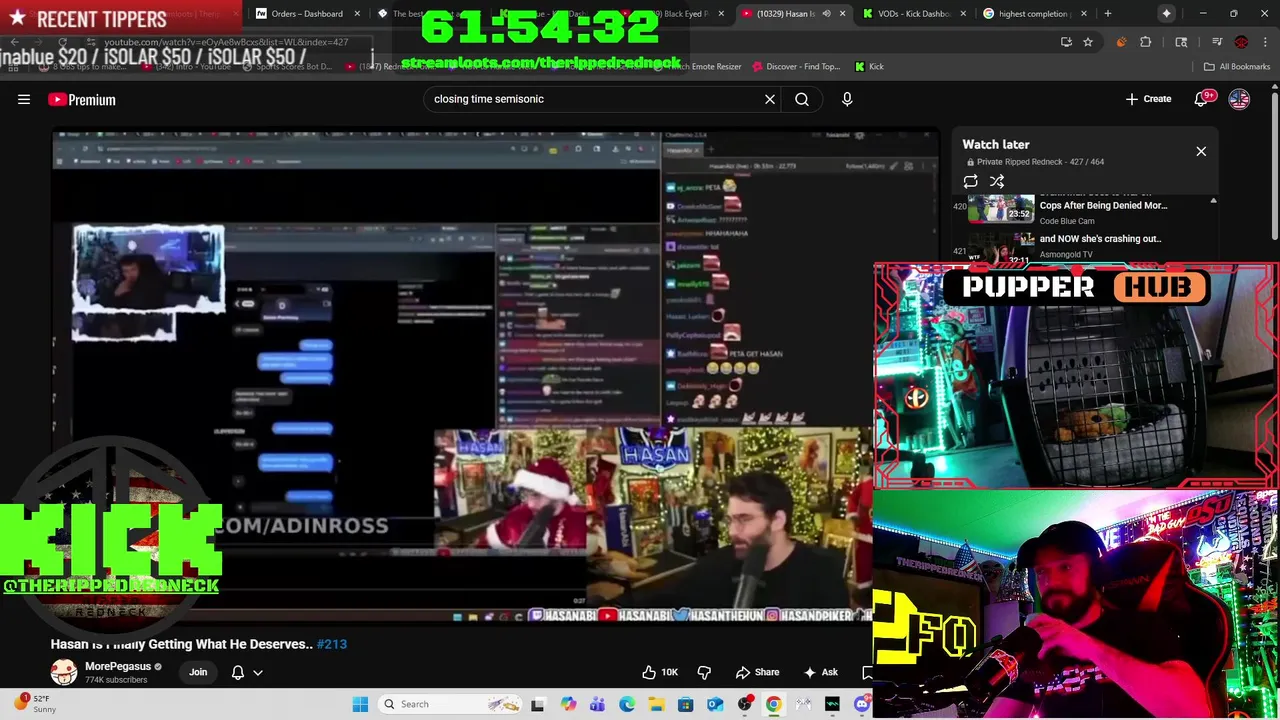Open Windows Start menu
The image size is (1280, 720).
360,704
